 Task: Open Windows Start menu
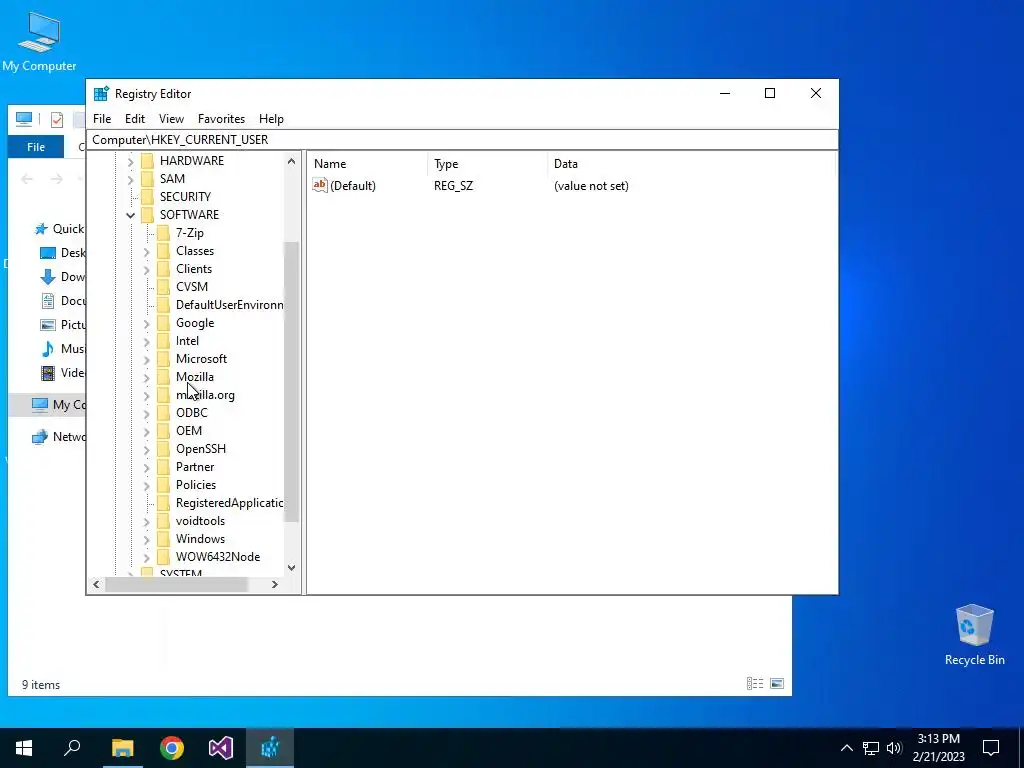(x=24, y=748)
